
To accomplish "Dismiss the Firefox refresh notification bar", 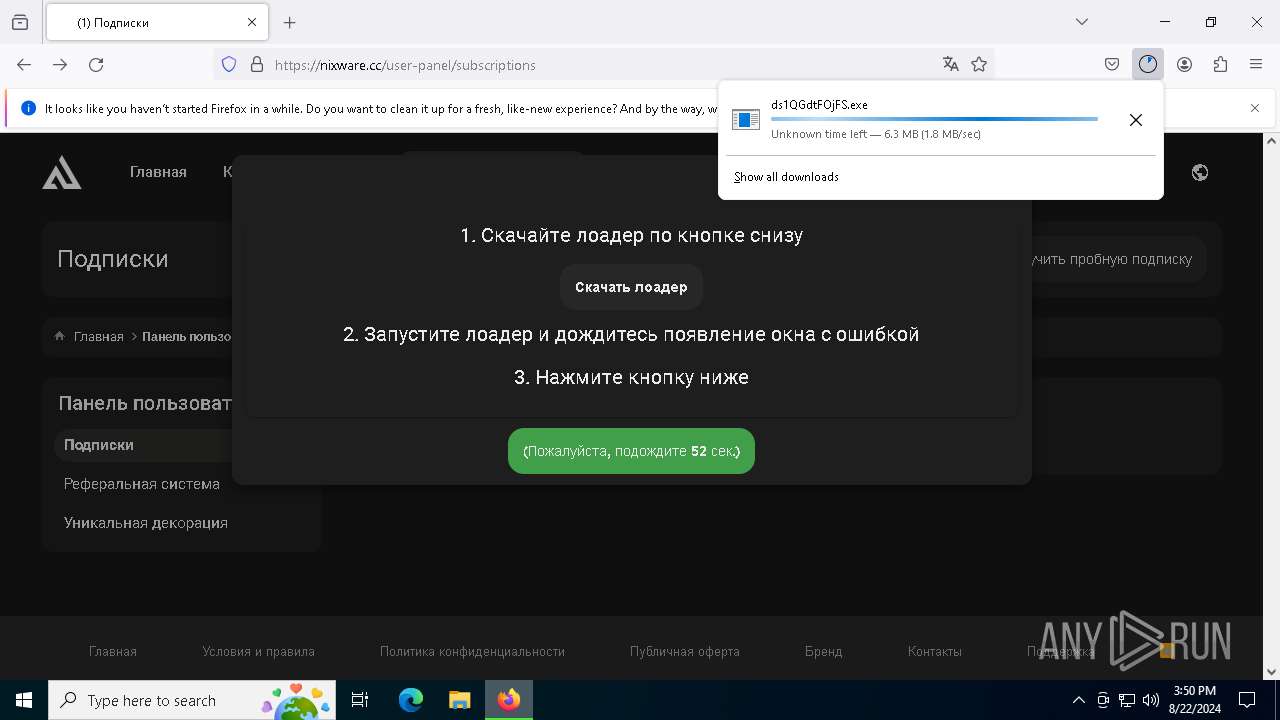I will 1255,108.
